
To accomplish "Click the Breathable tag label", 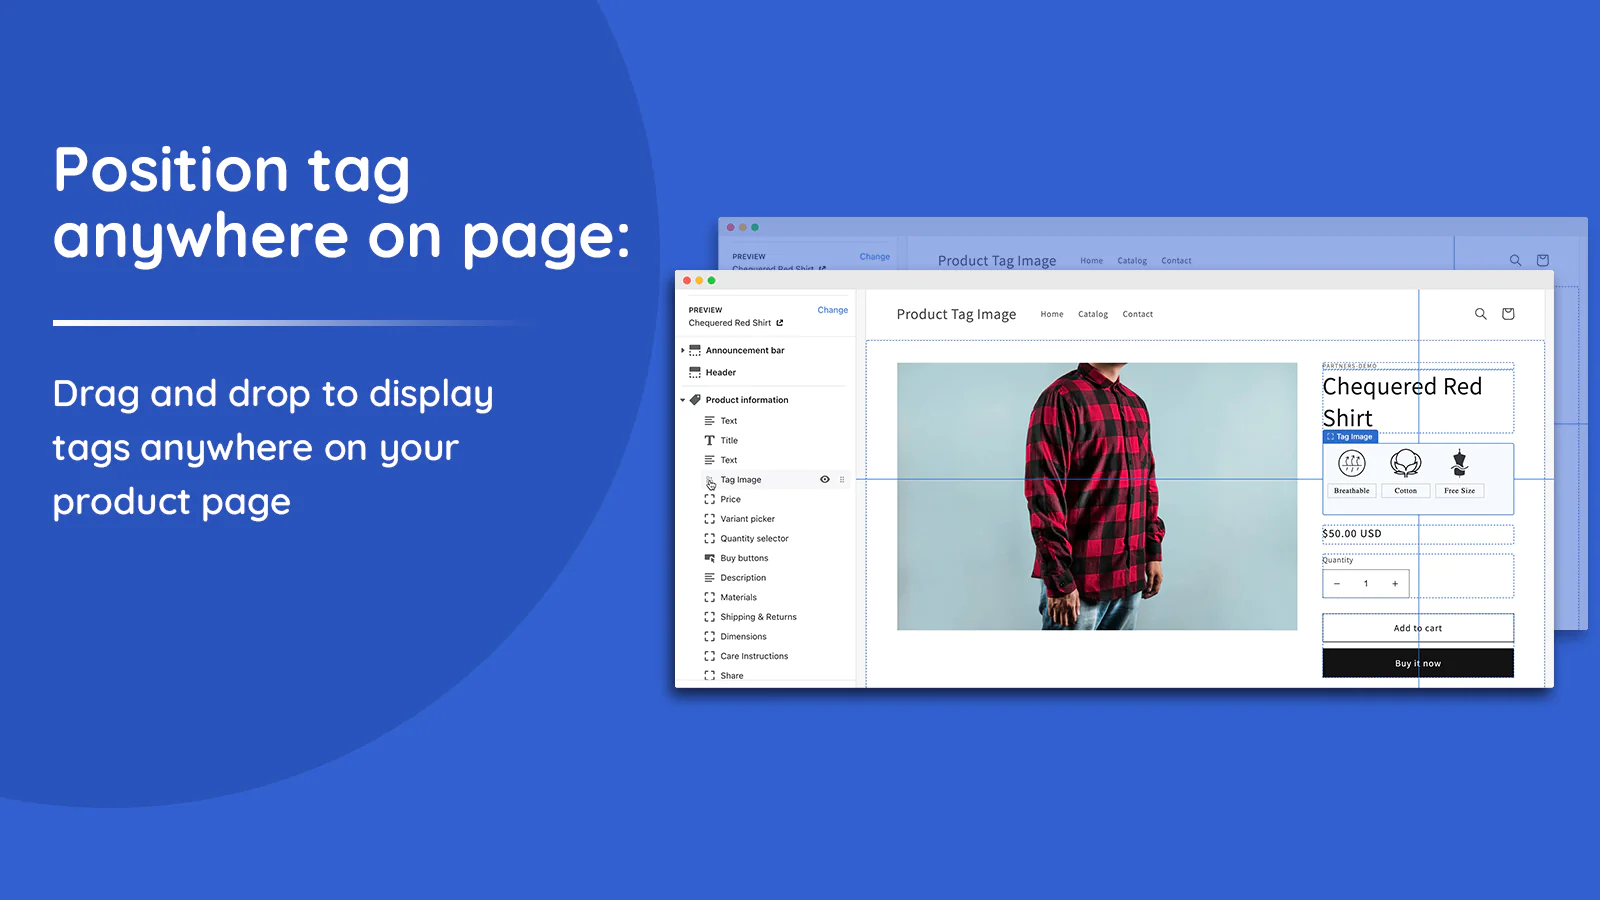I will tap(1352, 491).
